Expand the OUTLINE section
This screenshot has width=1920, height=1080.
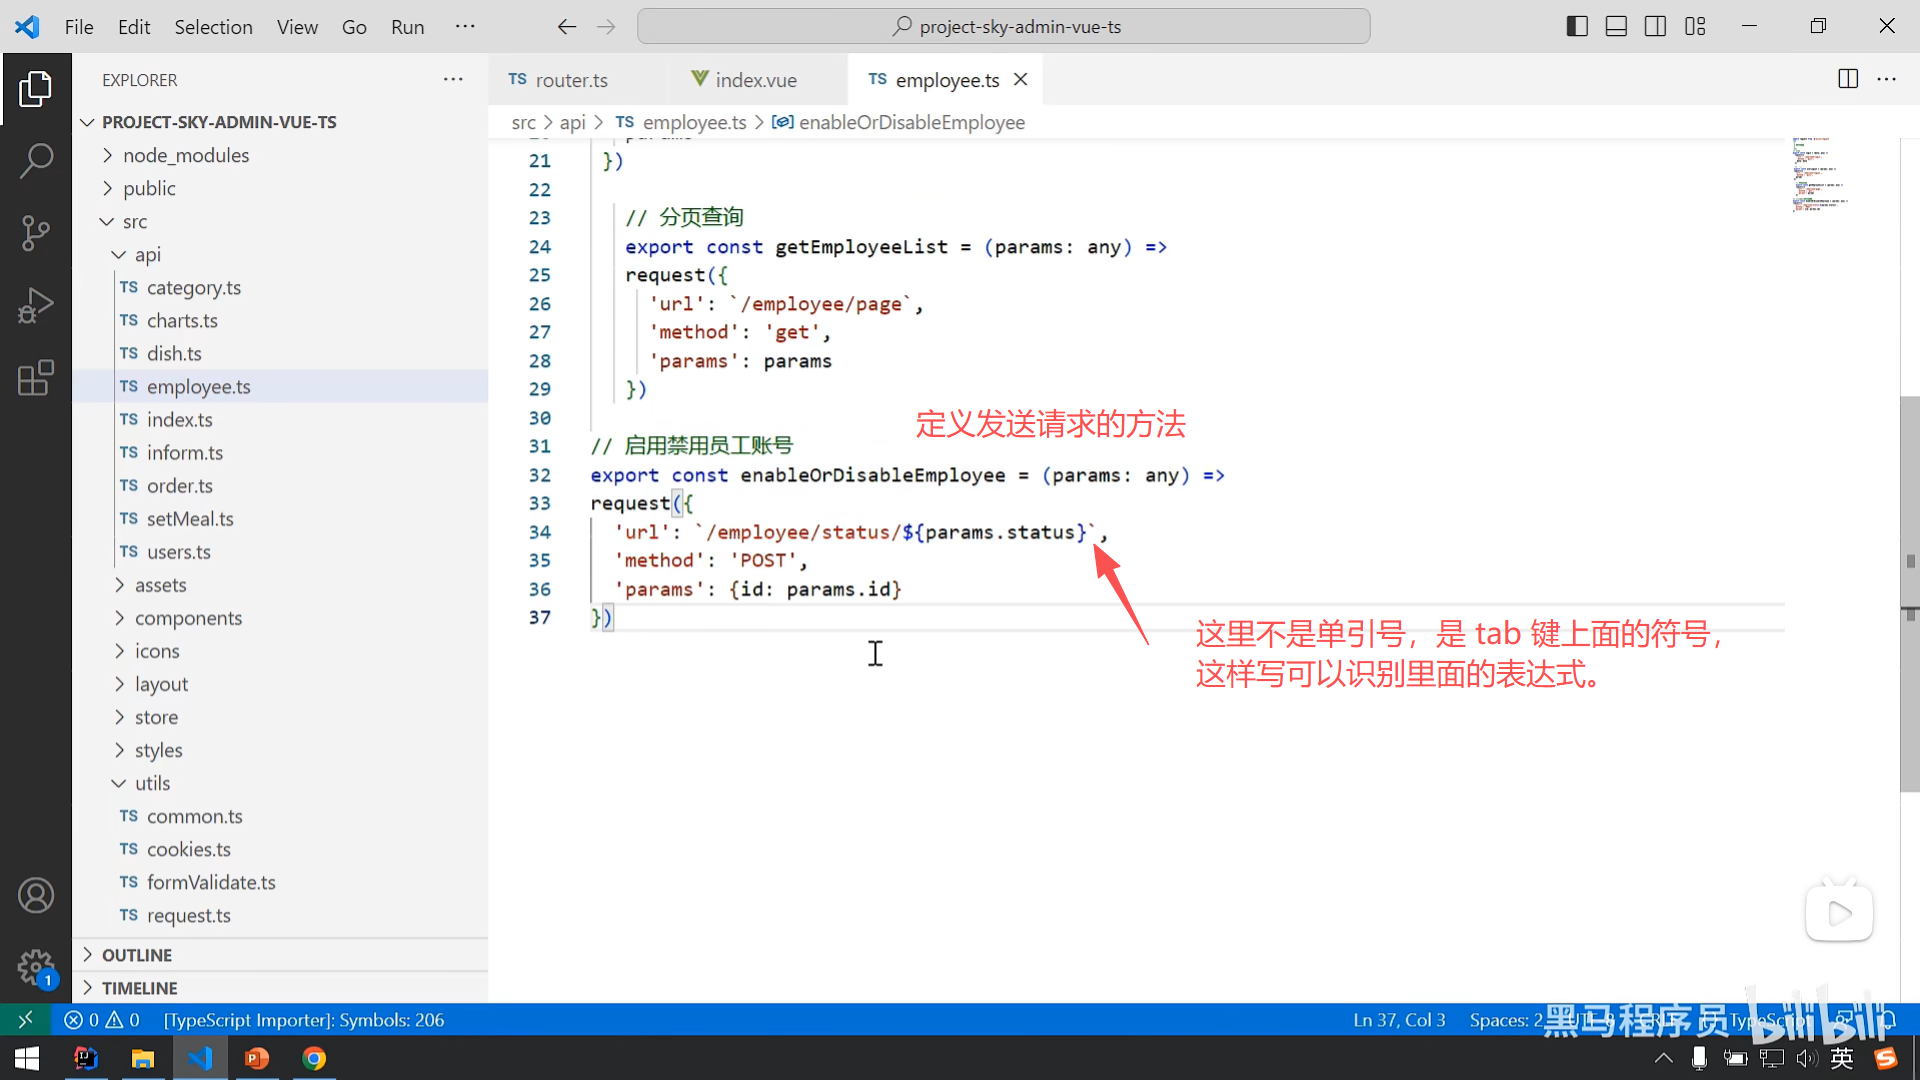click(137, 955)
